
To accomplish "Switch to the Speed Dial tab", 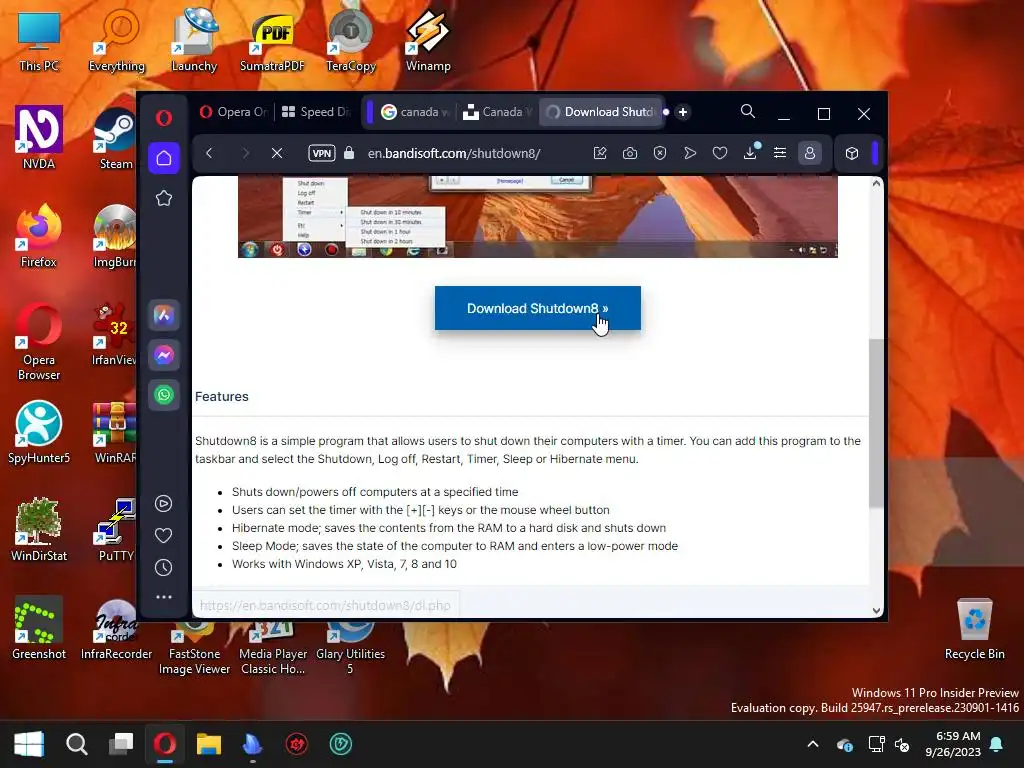I will [x=317, y=112].
